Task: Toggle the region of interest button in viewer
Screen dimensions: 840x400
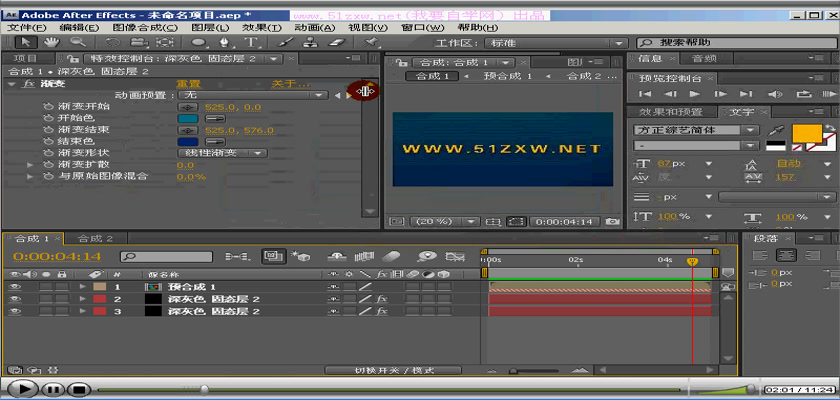Action: click(516, 221)
